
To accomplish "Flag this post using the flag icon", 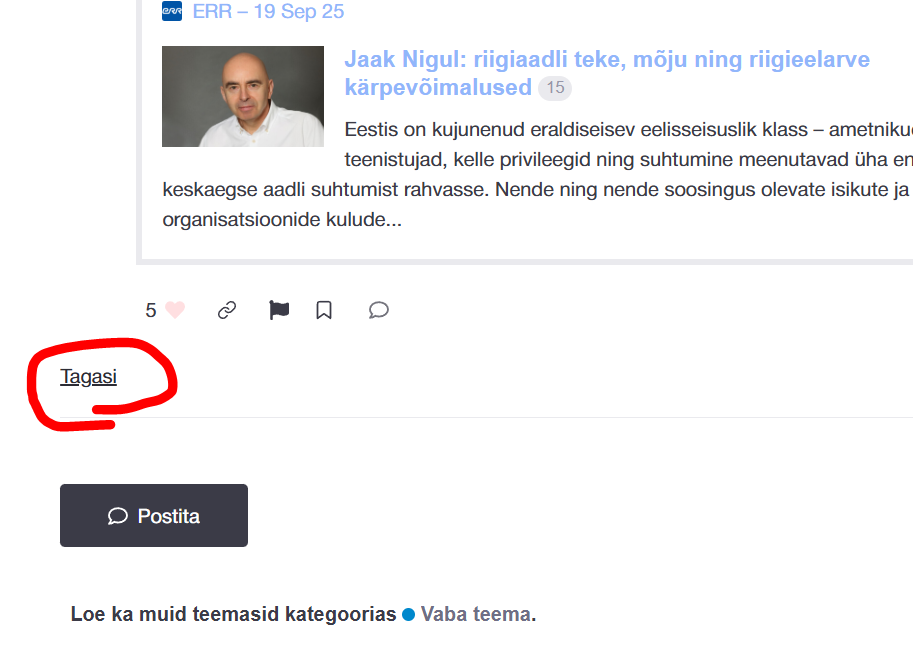I will tap(279, 310).
